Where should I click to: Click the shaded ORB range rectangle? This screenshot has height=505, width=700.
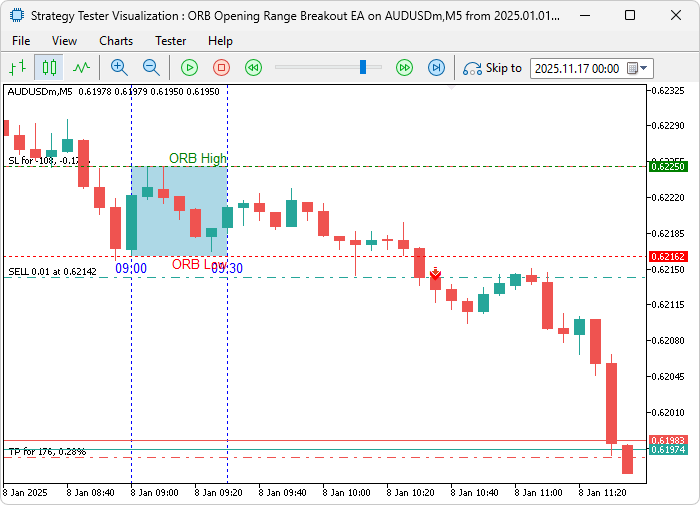pyautogui.click(x=179, y=212)
